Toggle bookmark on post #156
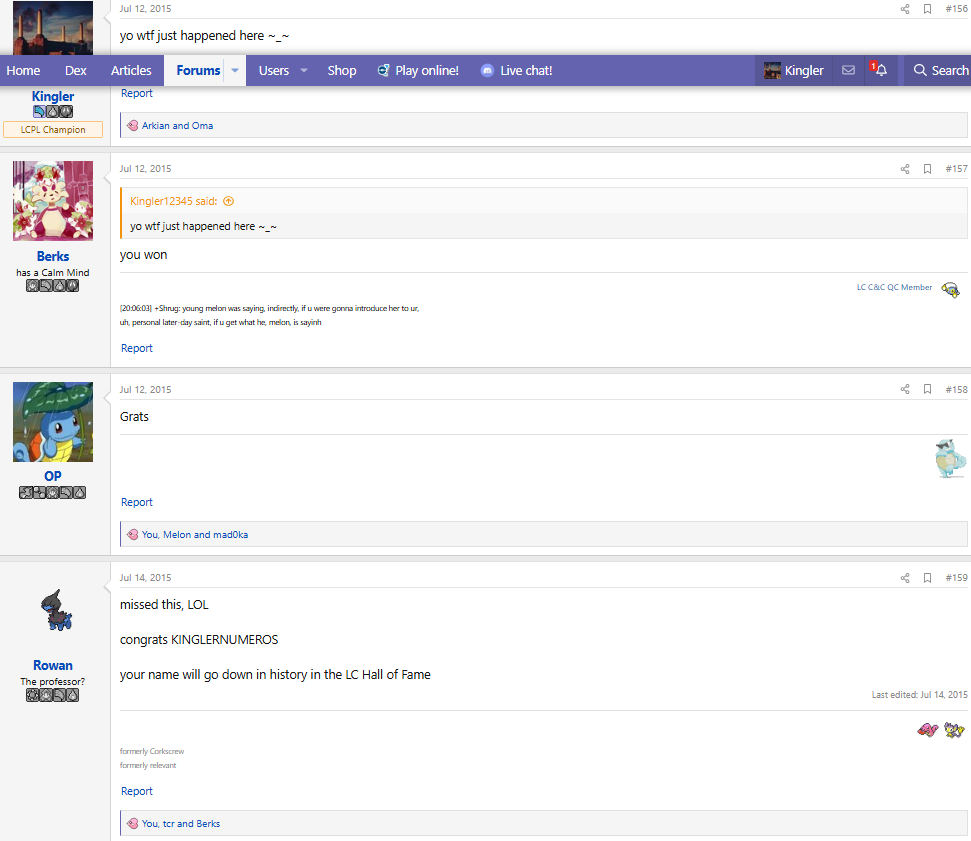The image size is (971, 841). [927, 9]
